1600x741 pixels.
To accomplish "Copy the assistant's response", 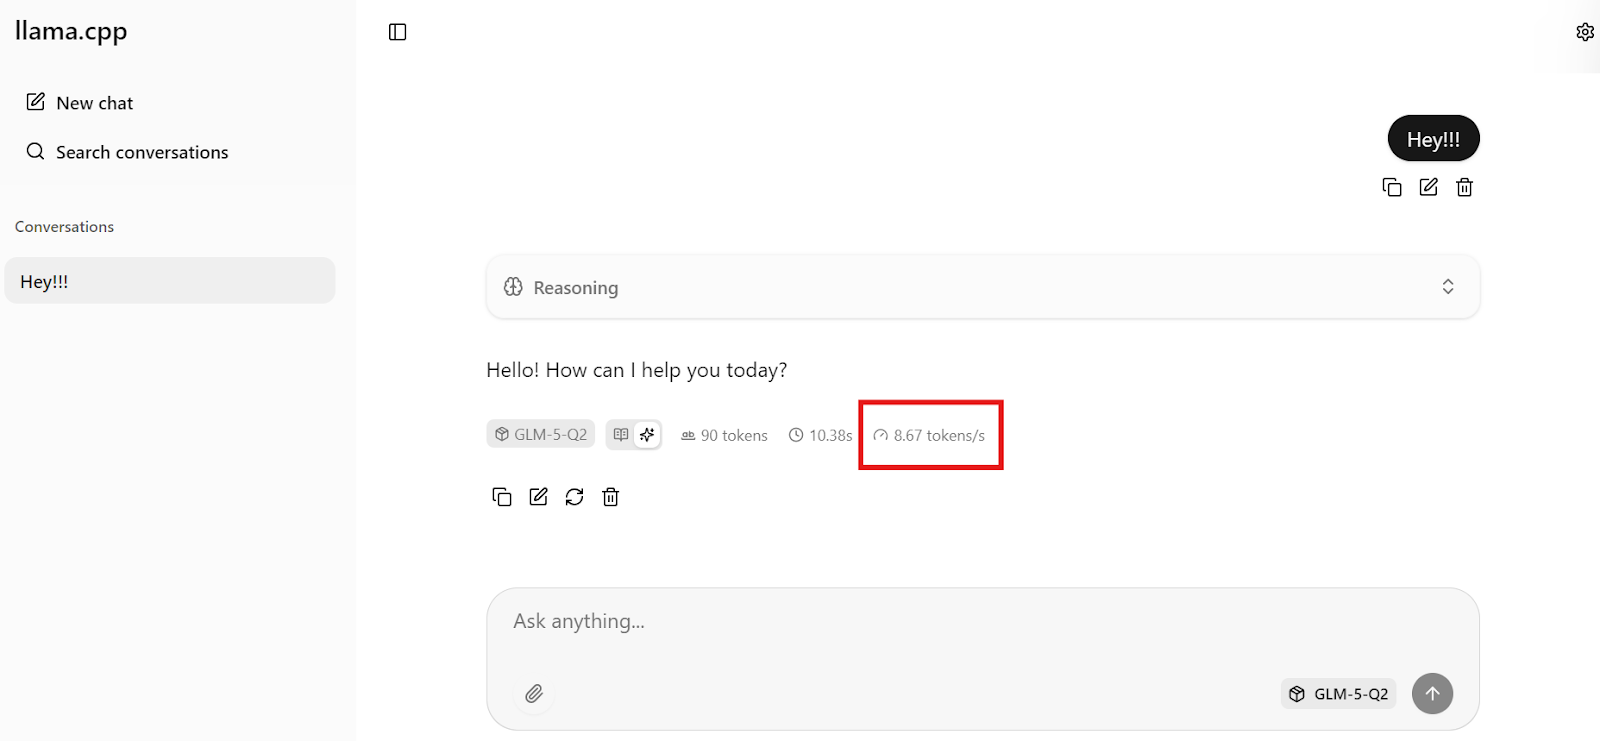I will click(502, 497).
